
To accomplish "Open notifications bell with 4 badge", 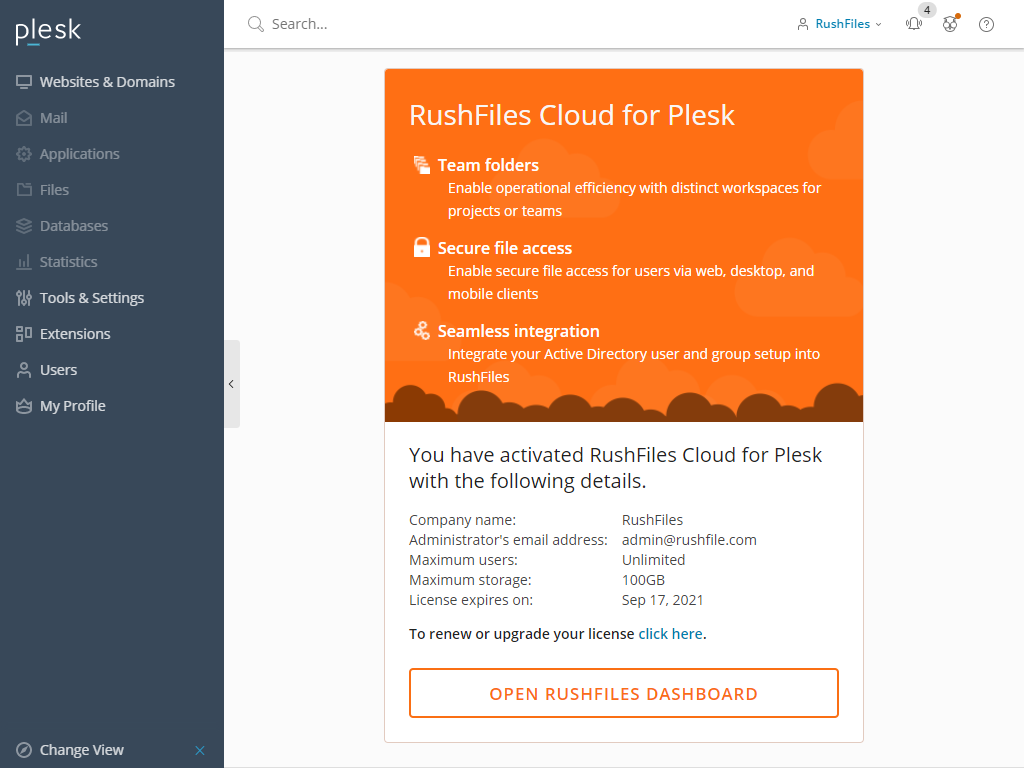I will click(914, 23).
